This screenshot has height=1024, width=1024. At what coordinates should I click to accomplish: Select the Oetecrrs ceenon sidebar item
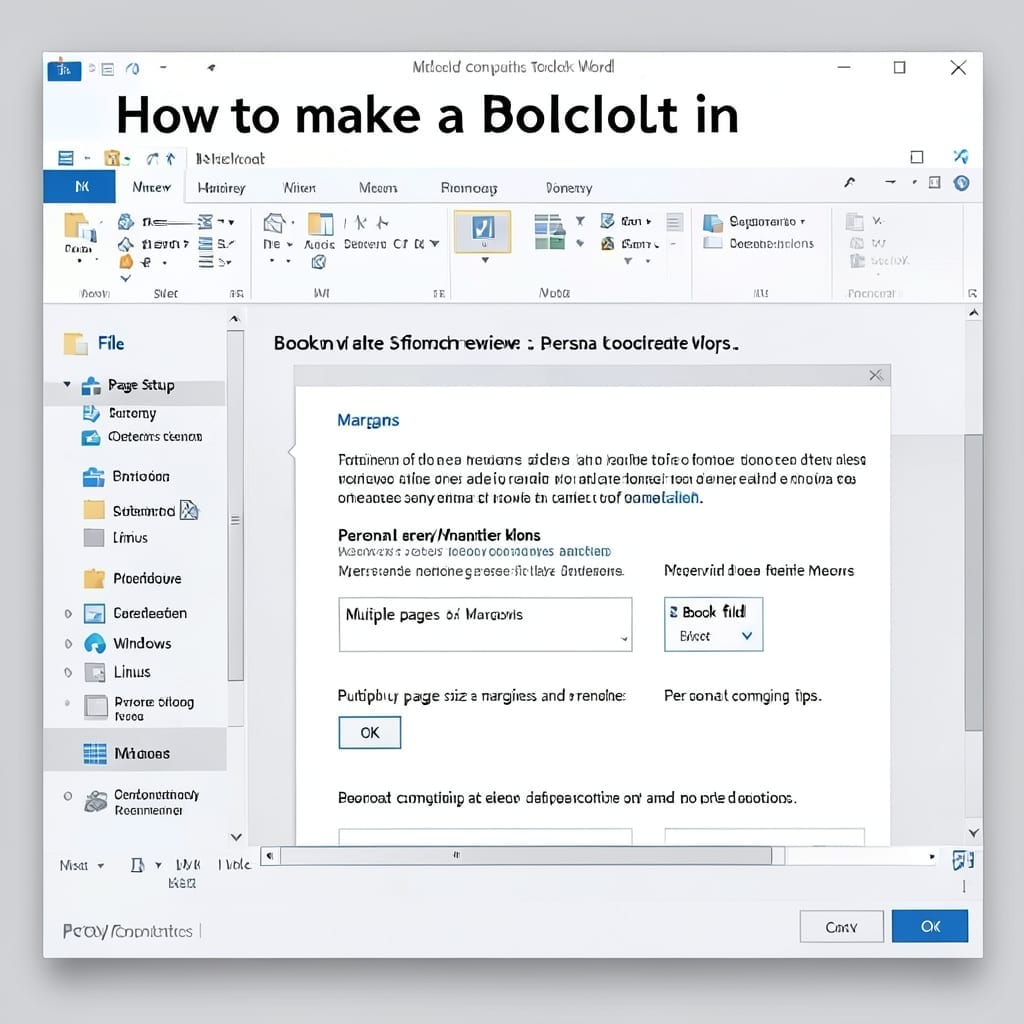(142, 437)
